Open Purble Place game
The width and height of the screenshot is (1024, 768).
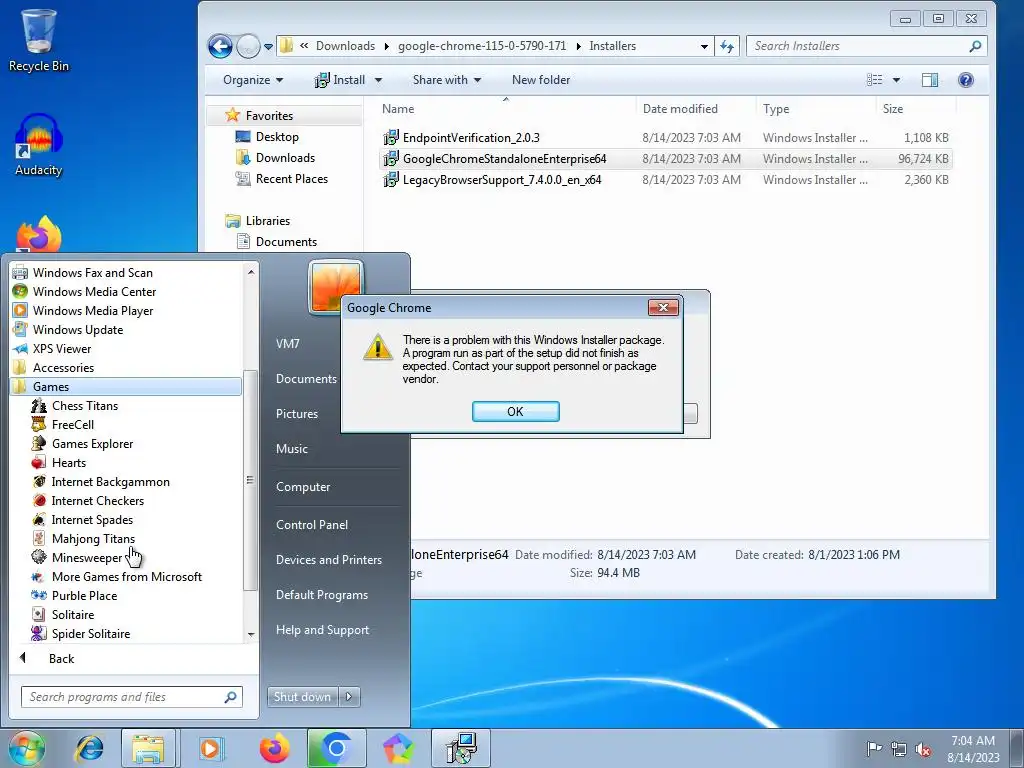[x=84, y=596]
